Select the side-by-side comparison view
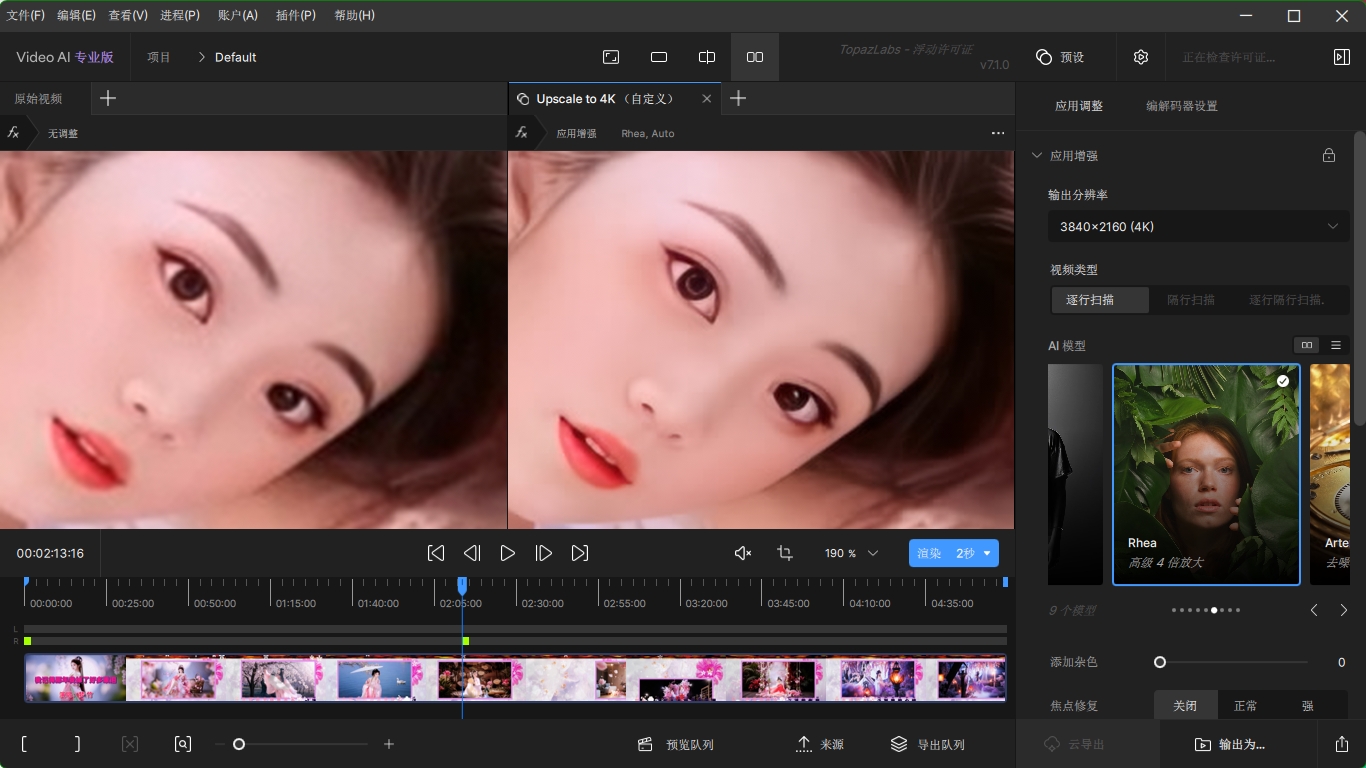This screenshot has height=768, width=1366. coord(755,57)
